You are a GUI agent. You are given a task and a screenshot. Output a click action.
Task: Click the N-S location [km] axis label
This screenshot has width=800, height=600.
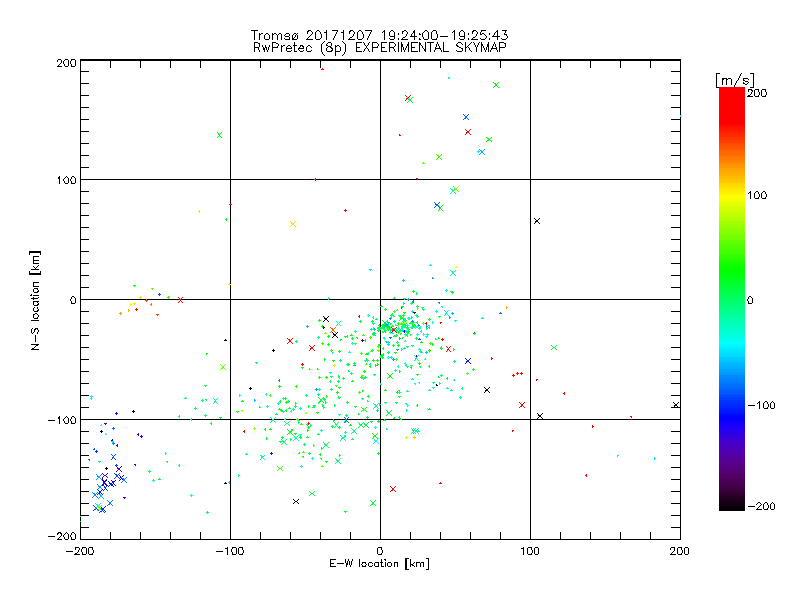[x=35, y=300]
